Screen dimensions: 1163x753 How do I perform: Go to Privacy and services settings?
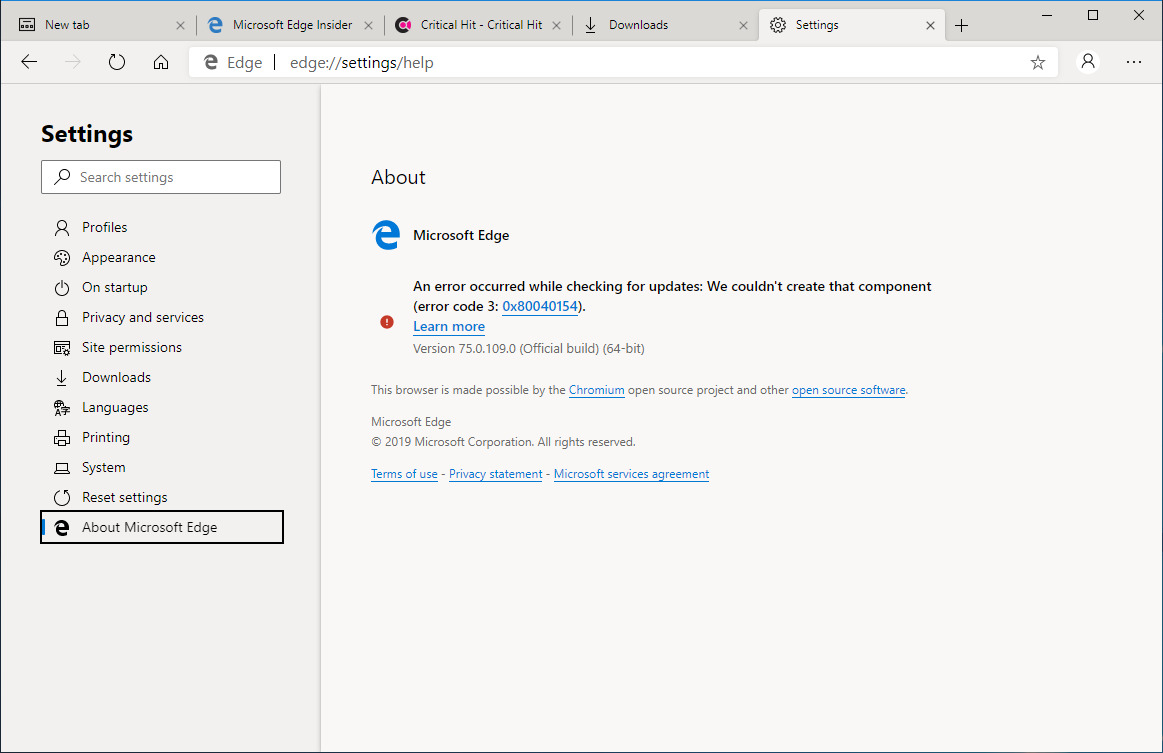(x=142, y=317)
